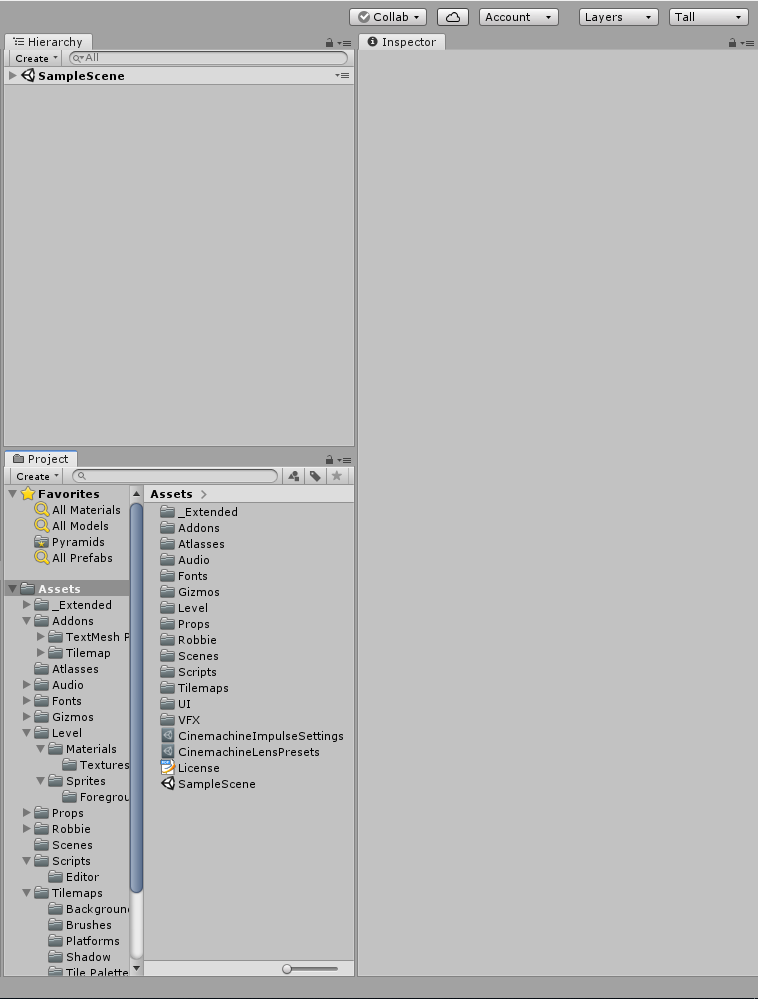Image resolution: width=758 pixels, height=999 pixels.
Task: Click Save Search star icon
Action: point(337,476)
